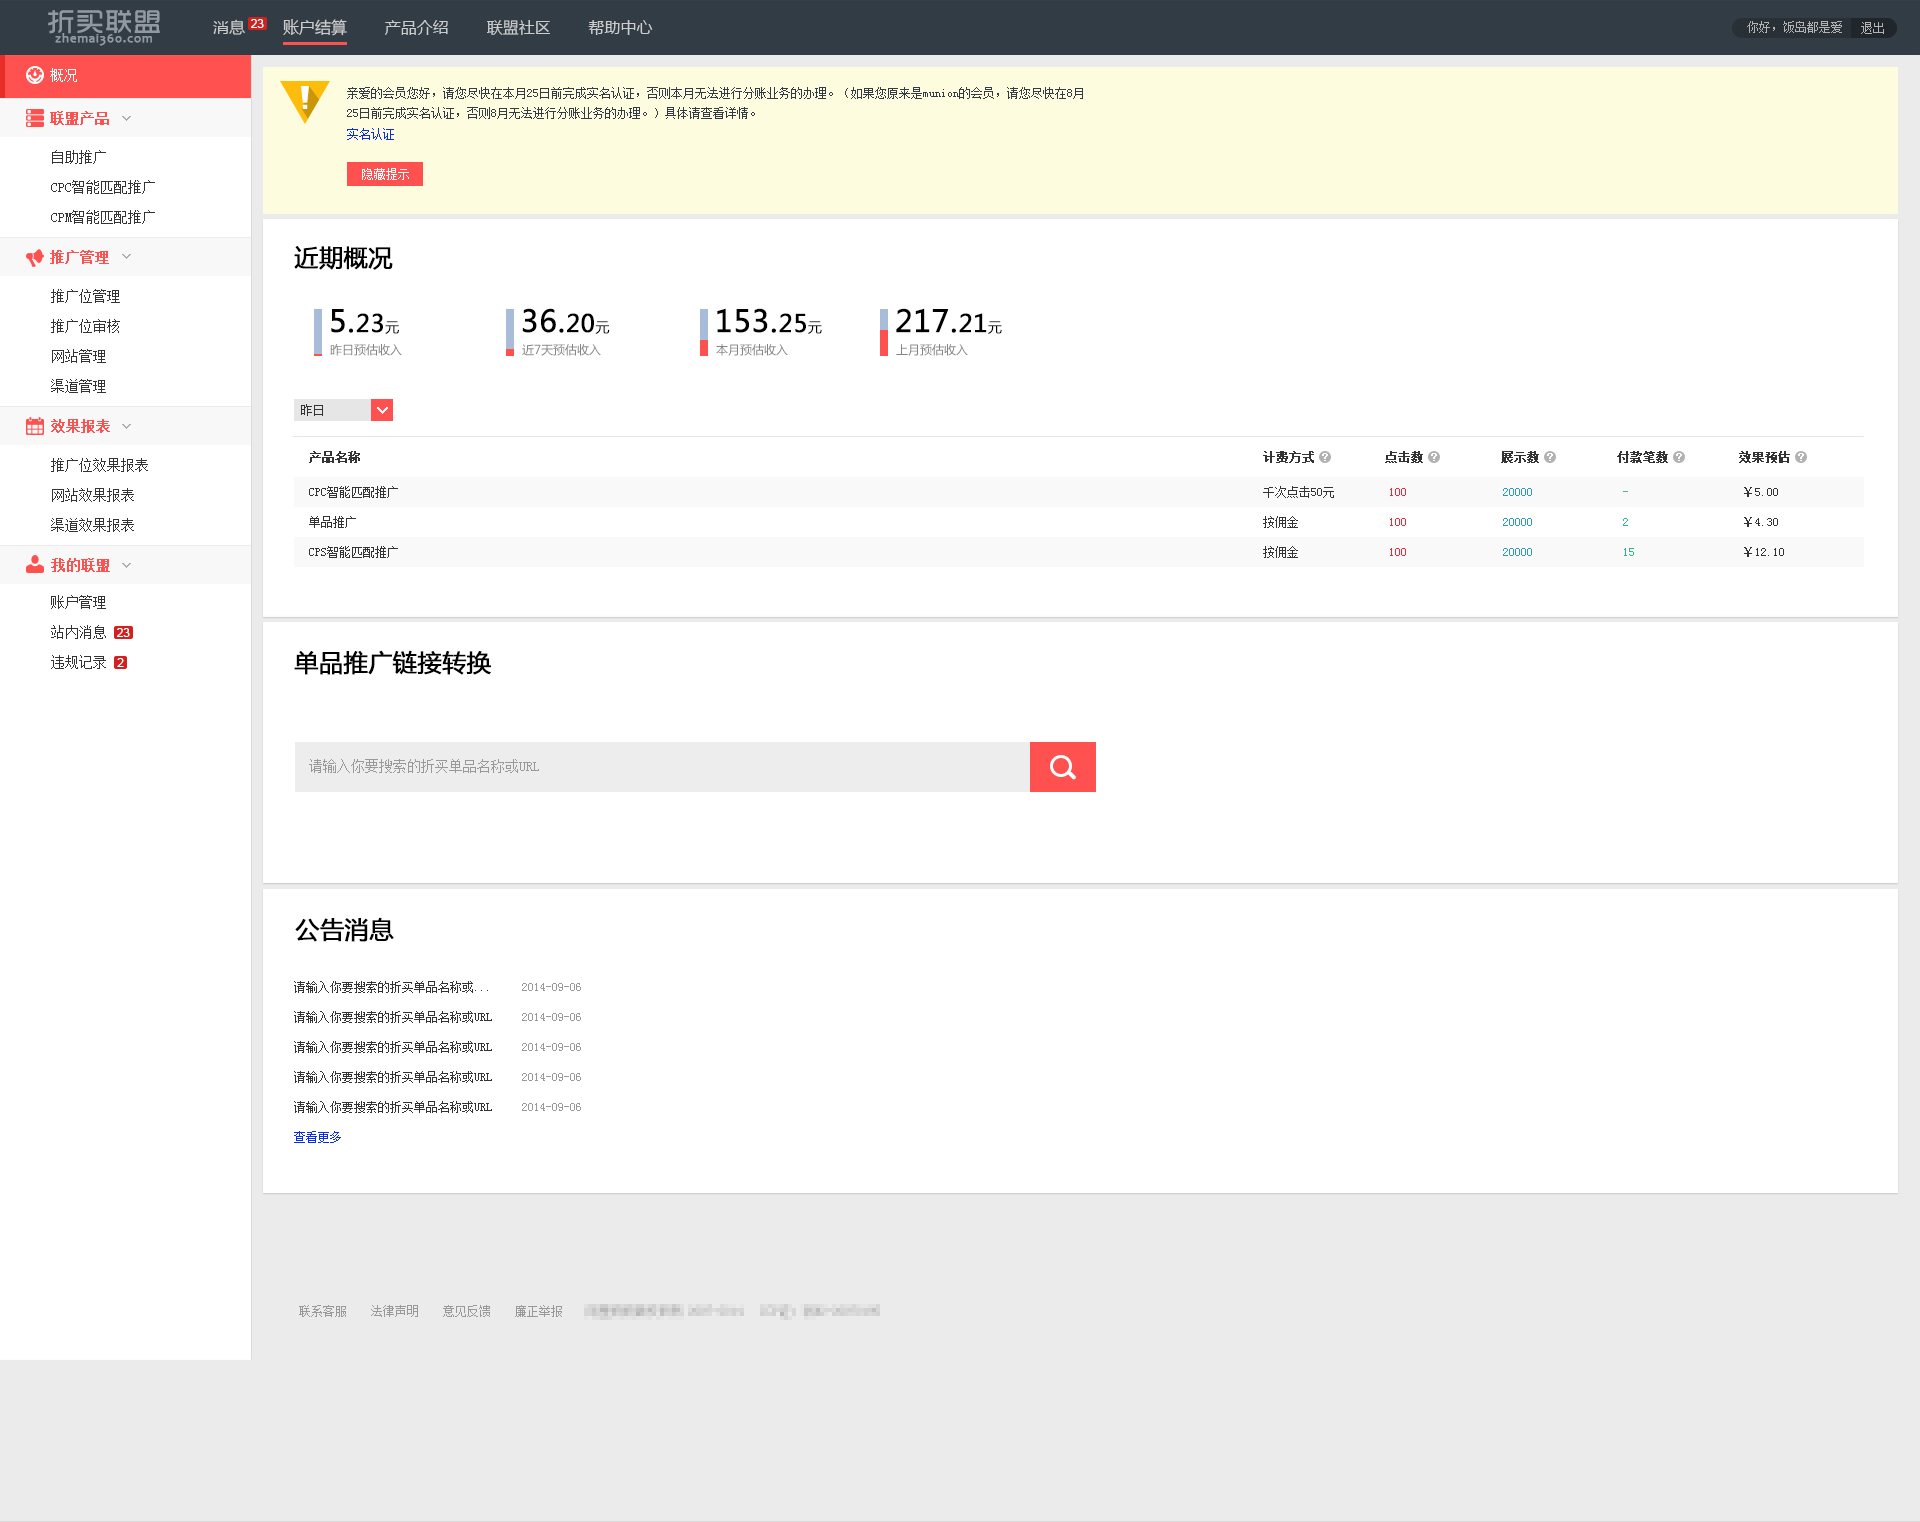Open the 昨日 date range dropdown
The width and height of the screenshot is (1920, 1522).
[382, 410]
